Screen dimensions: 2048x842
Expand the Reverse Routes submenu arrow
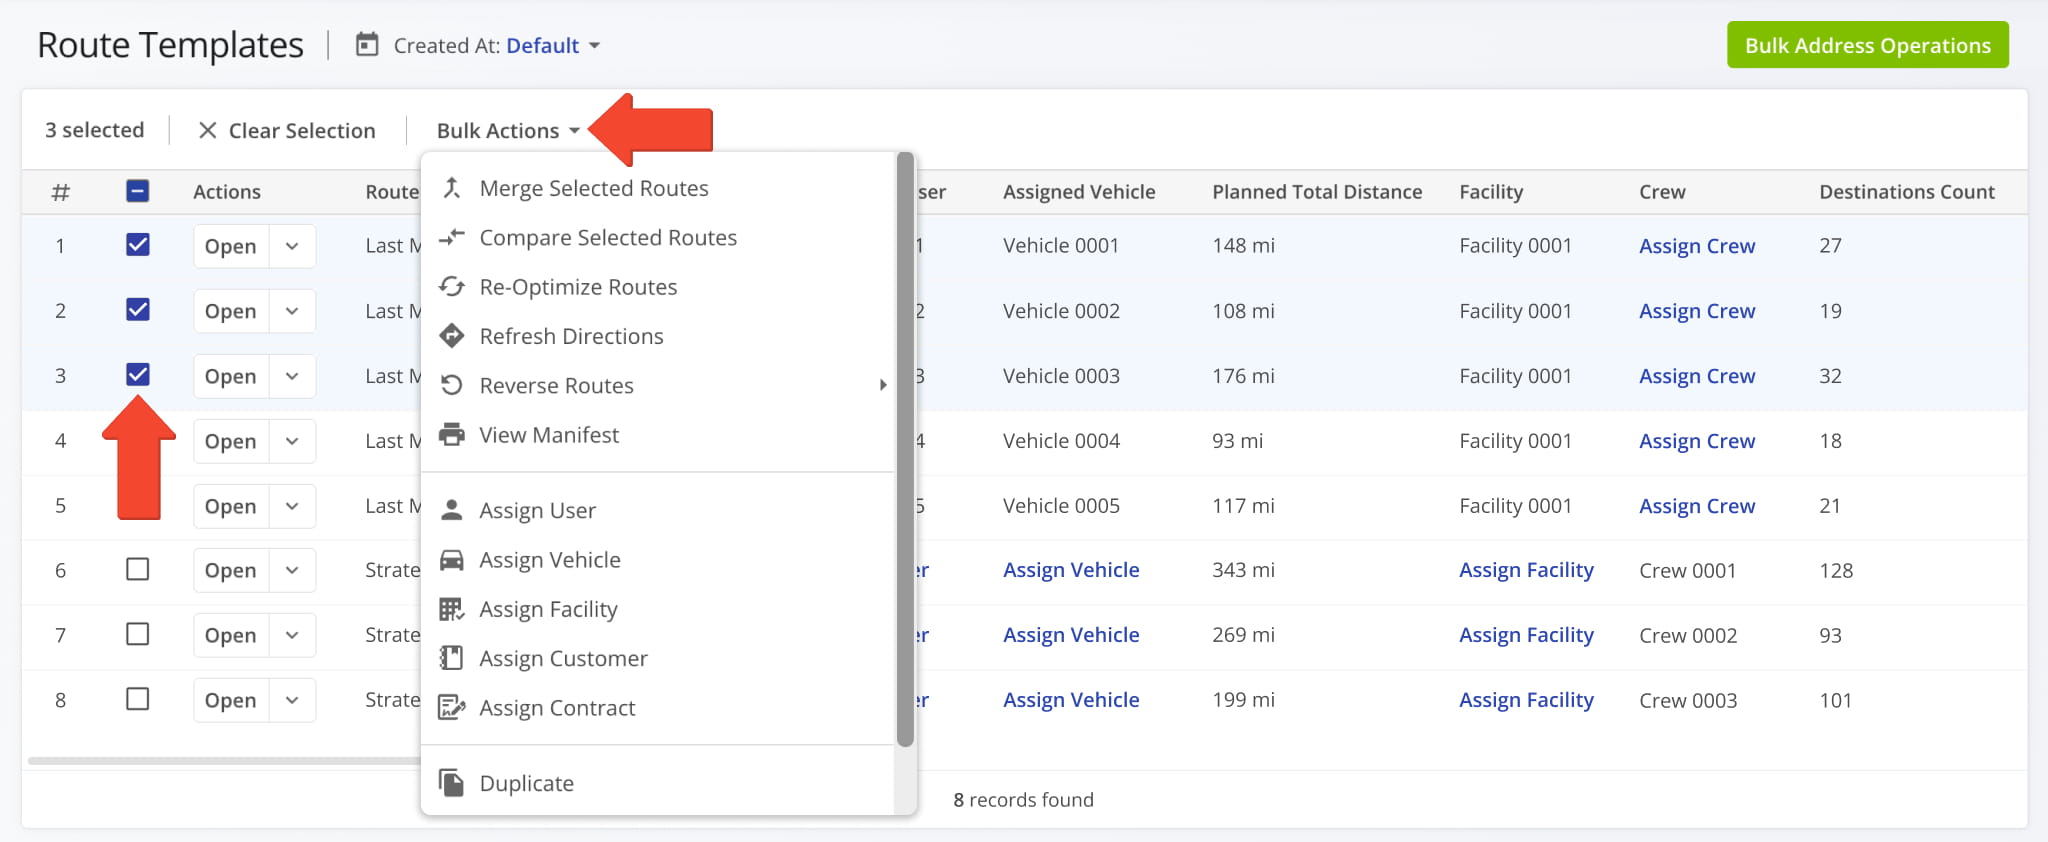(x=882, y=385)
